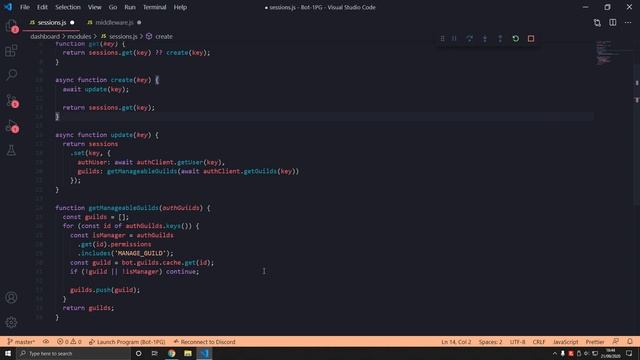This screenshot has width=640, height=360.
Task: Click the debug Step Into button
Action: [485, 38]
